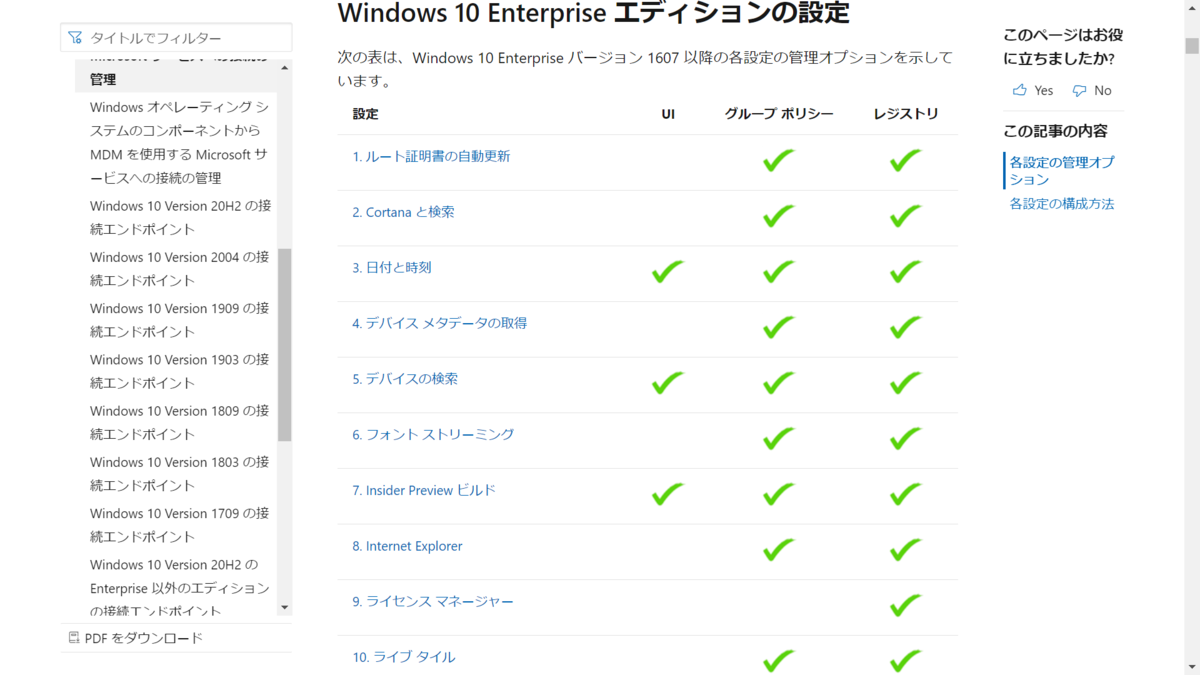Image resolution: width=1200 pixels, height=675 pixels.
Task: Click sidebar scrollbar down arrow
Action: click(x=285, y=607)
